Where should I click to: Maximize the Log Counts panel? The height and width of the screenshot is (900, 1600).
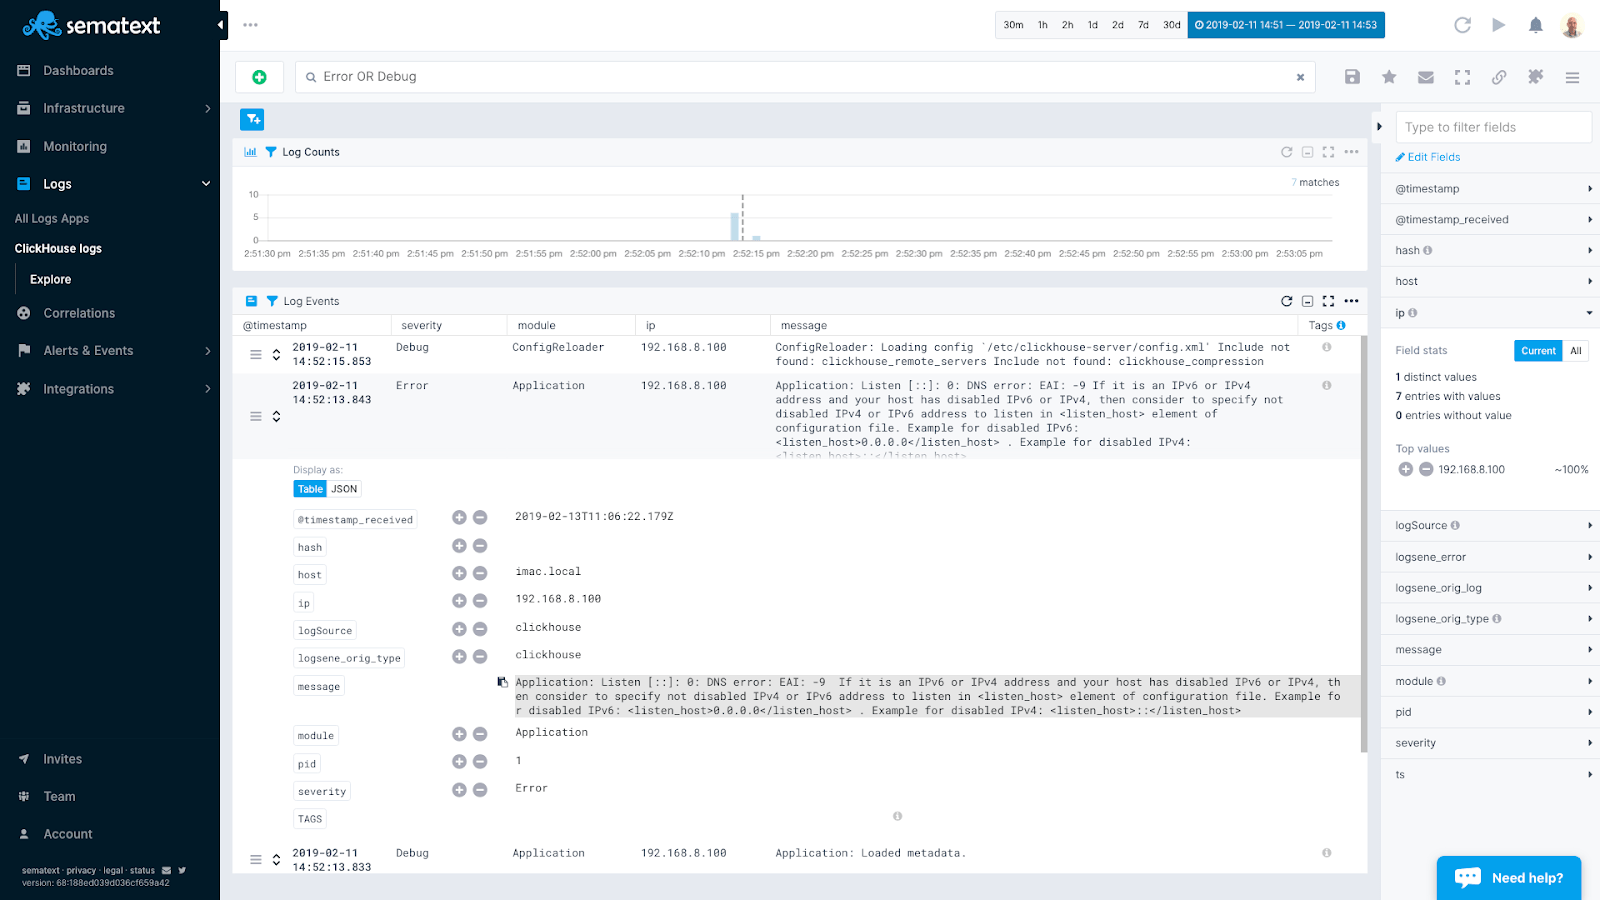(x=1328, y=152)
